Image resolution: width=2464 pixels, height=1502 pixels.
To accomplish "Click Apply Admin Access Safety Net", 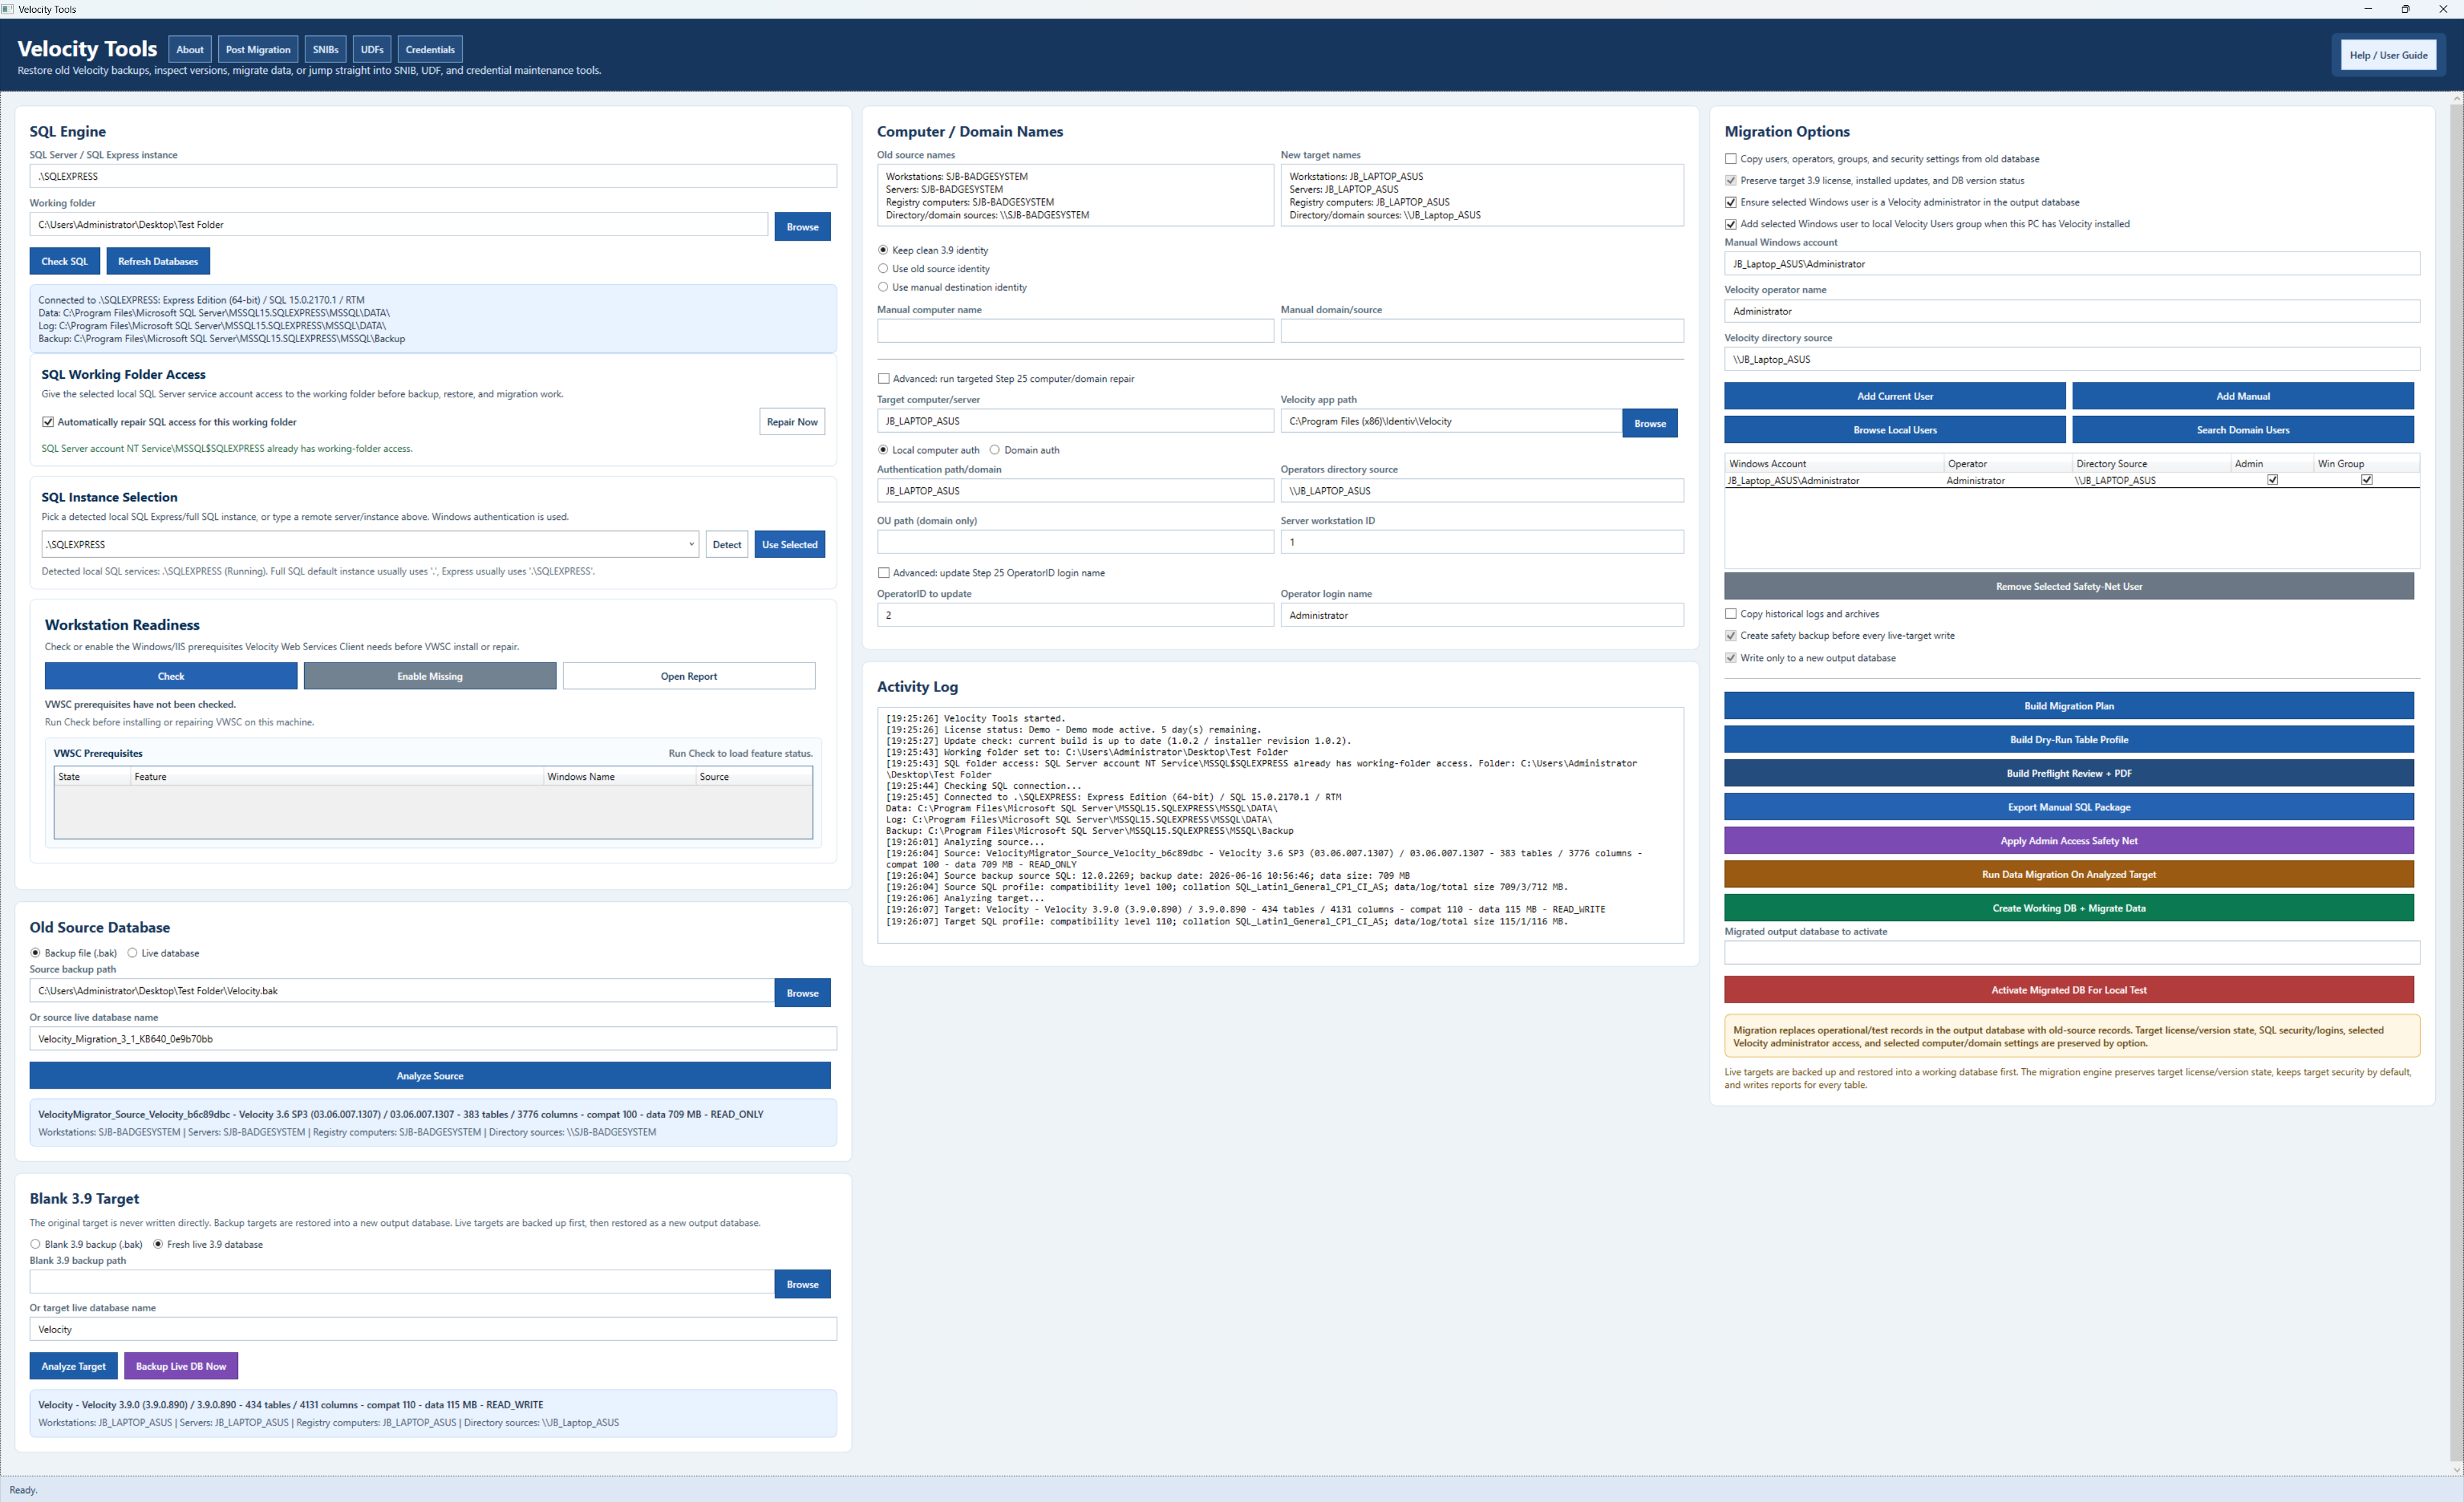I will click(x=2069, y=841).
